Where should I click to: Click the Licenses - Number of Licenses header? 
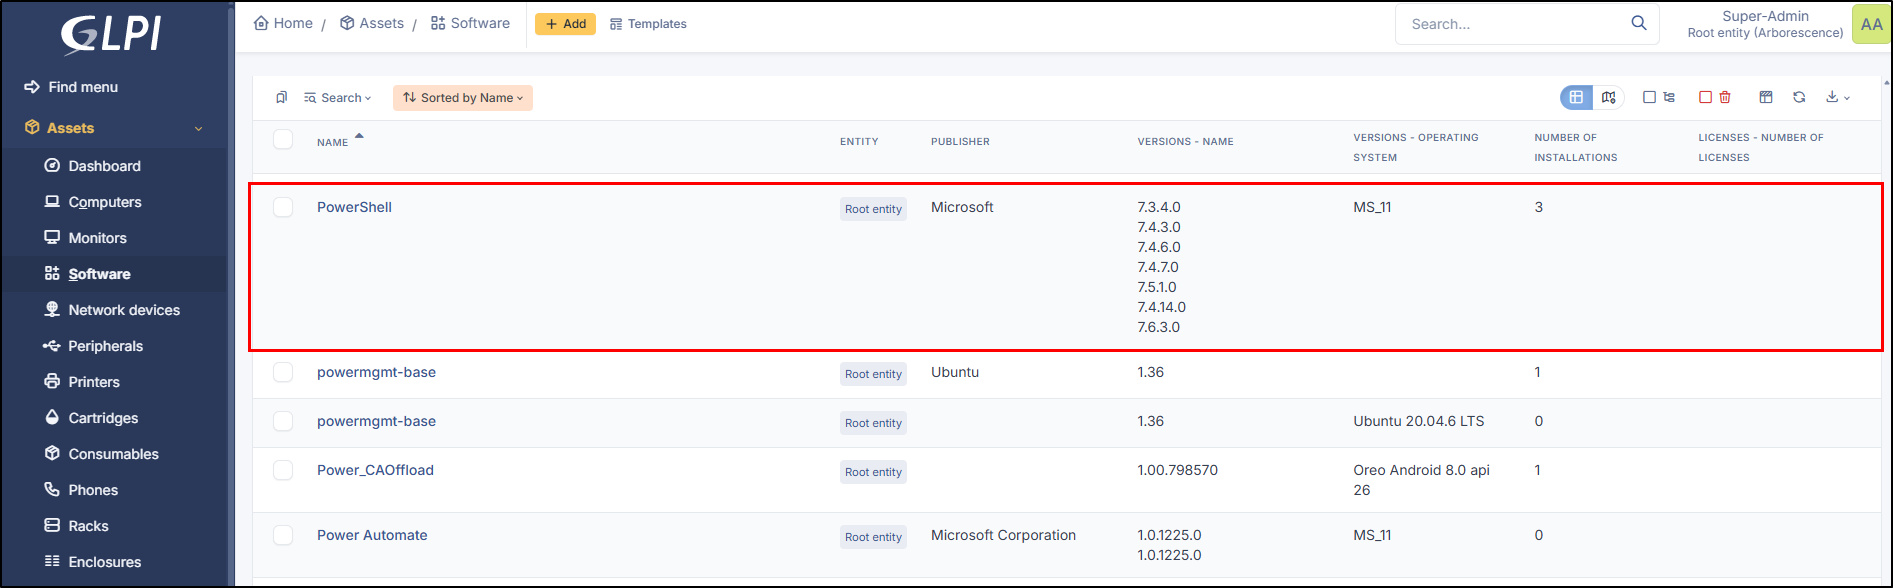point(1761,147)
